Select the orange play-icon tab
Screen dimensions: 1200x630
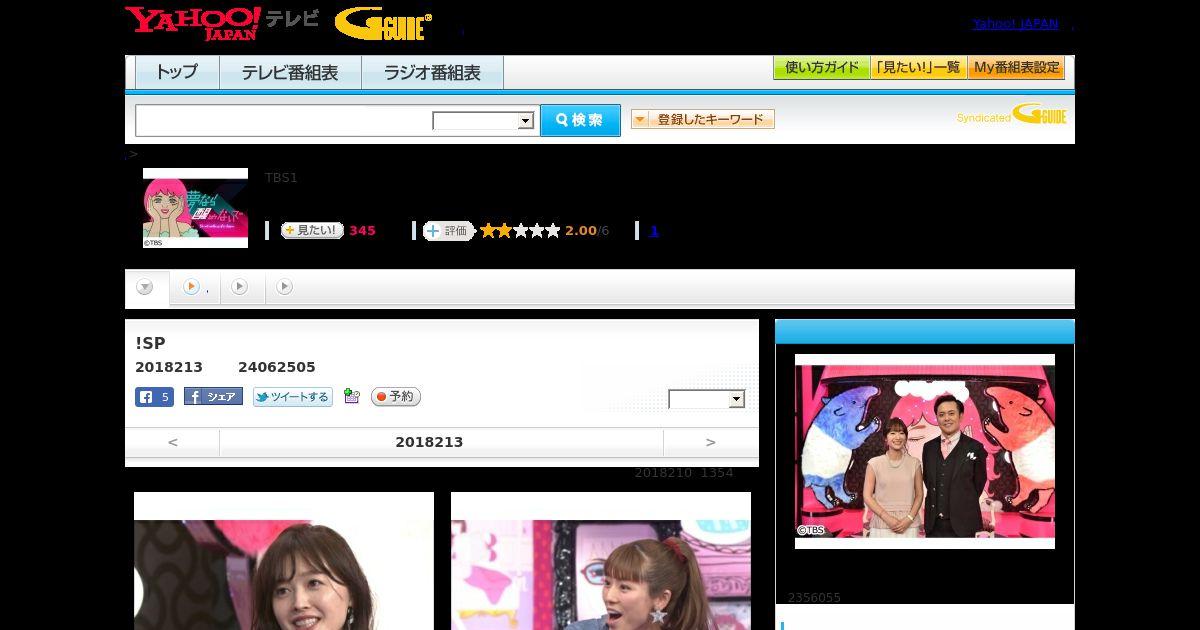pos(195,287)
